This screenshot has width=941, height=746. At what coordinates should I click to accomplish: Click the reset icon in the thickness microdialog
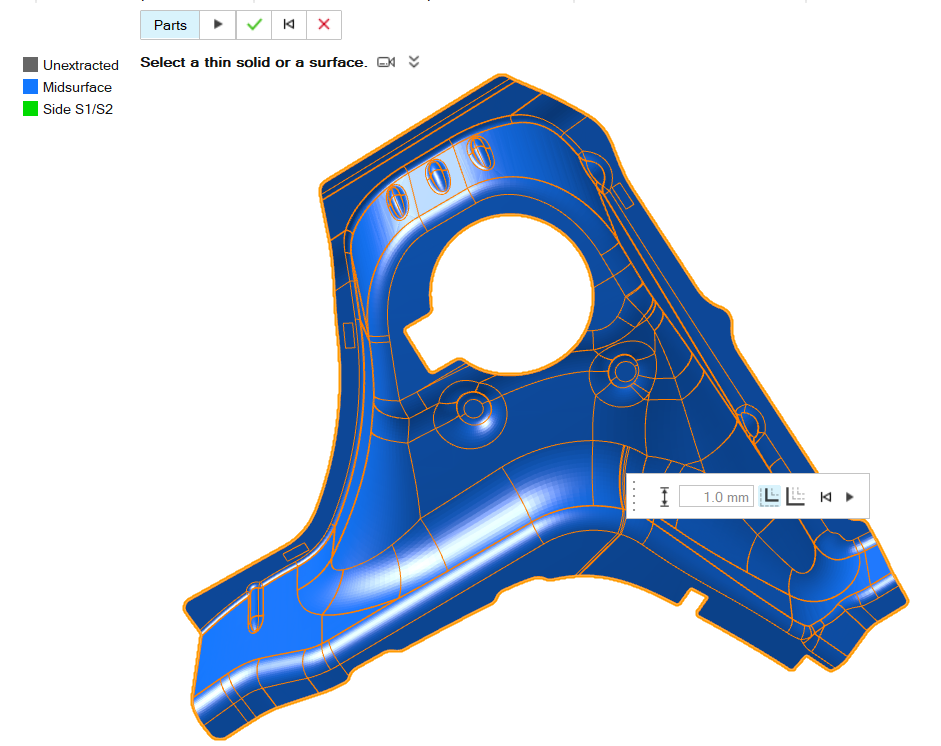click(x=826, y=496)
